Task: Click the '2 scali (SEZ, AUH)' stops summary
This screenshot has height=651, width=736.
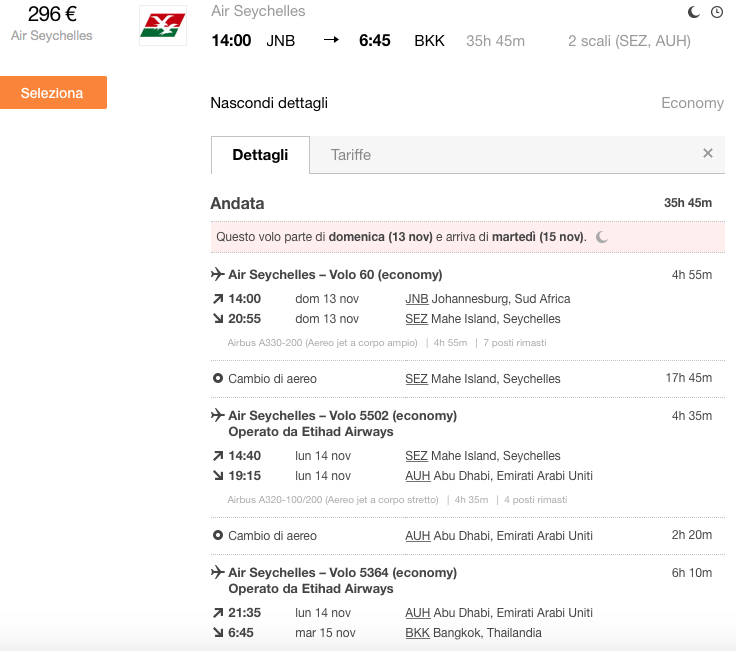Action: click(x=629, y=41)
